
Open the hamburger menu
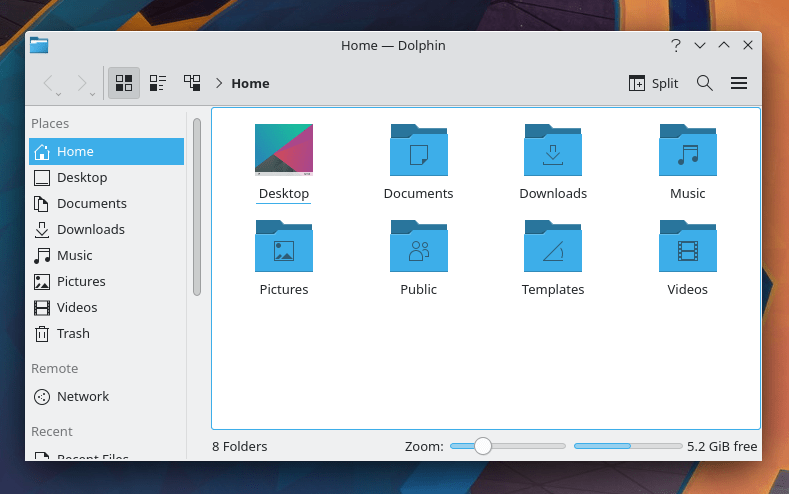tap(739, 83)
